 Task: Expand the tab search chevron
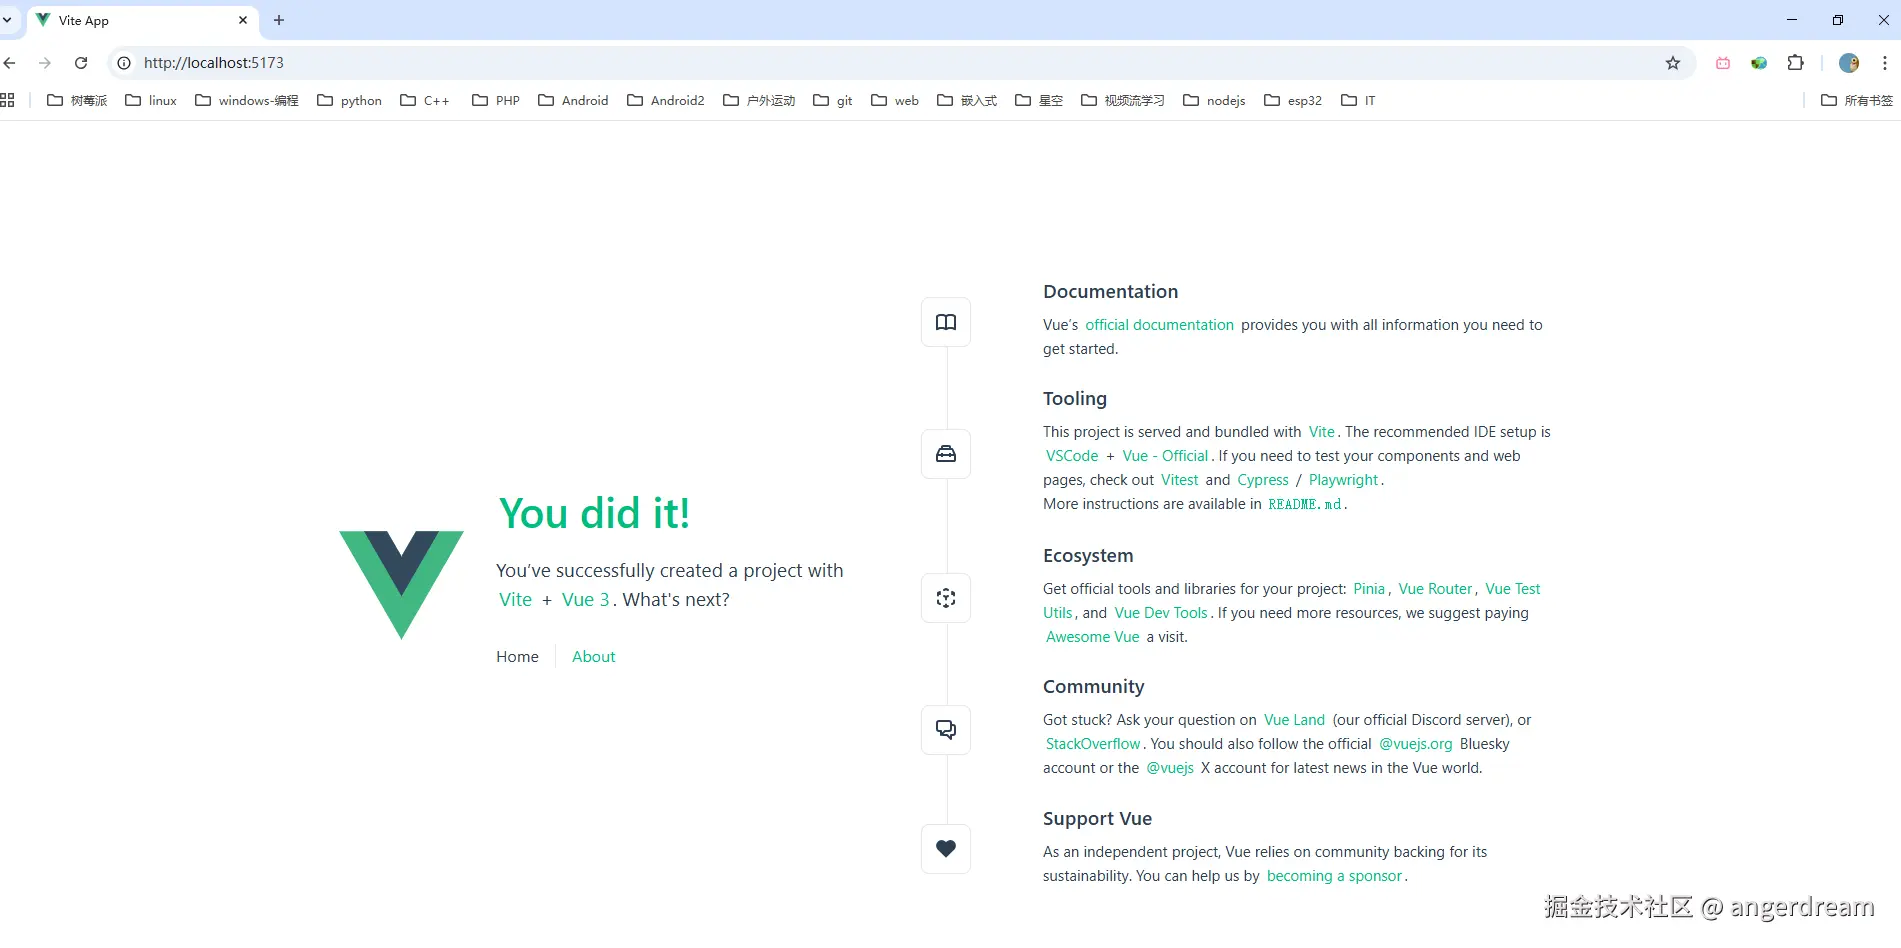point(9,20)
